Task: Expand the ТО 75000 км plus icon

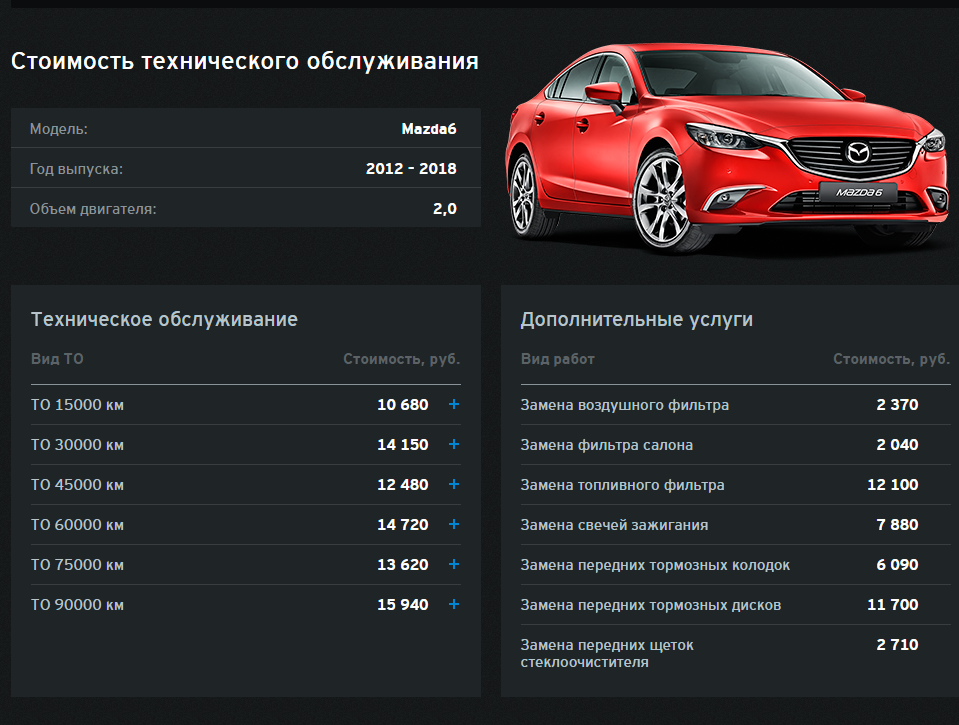Action: (454, 564)
